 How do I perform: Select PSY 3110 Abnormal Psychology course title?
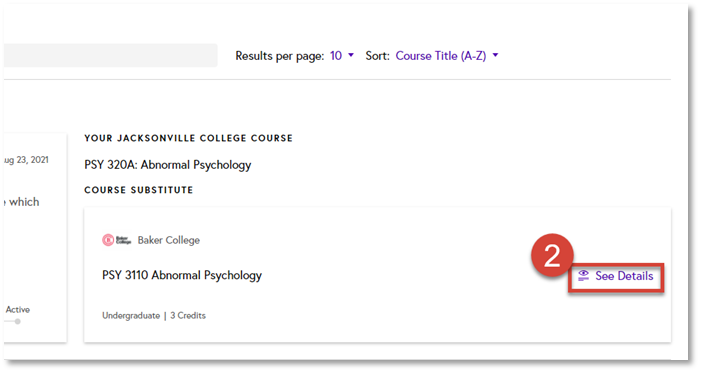coord(182,275)
